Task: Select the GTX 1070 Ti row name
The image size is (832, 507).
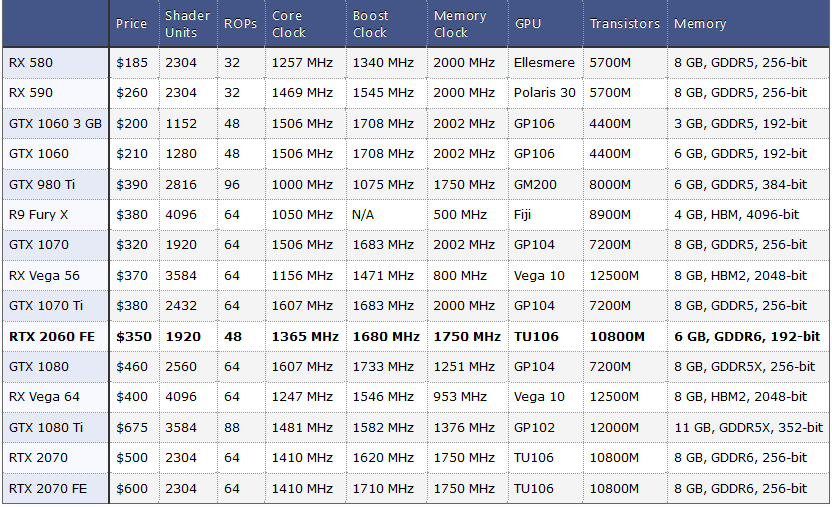Action: (x=46, y=305)
